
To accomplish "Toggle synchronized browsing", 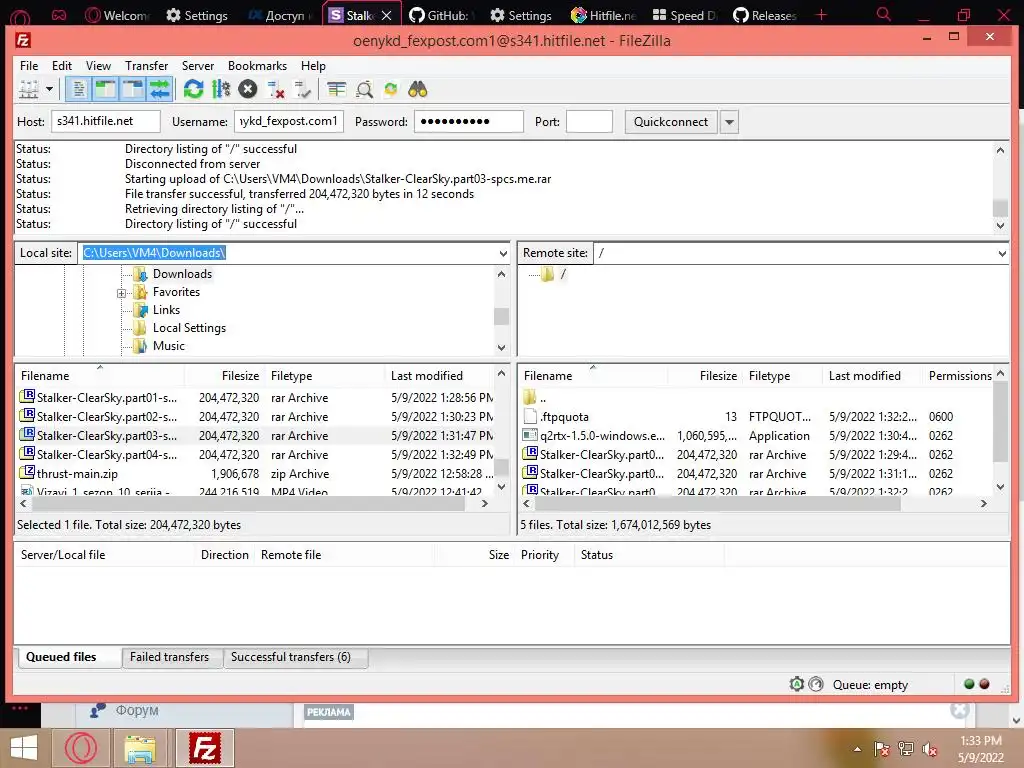I will click(x=391, y=89).
